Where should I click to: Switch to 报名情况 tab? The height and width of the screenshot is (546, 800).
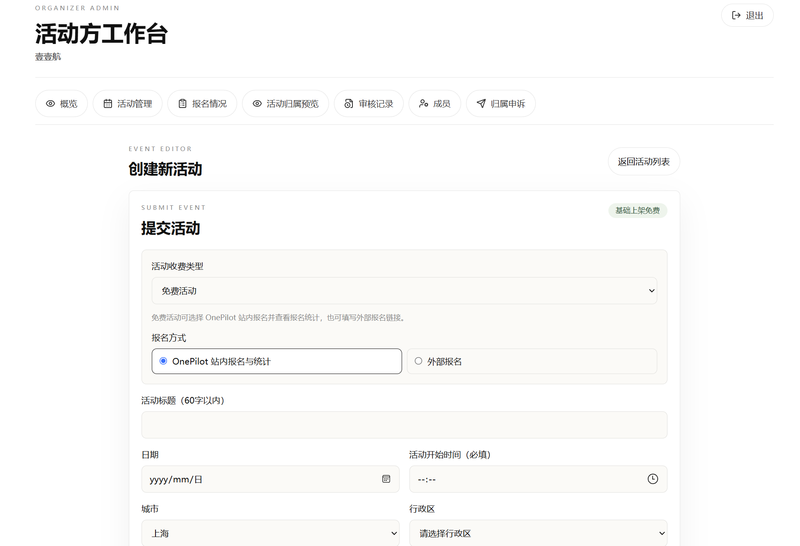coord(202,104)
